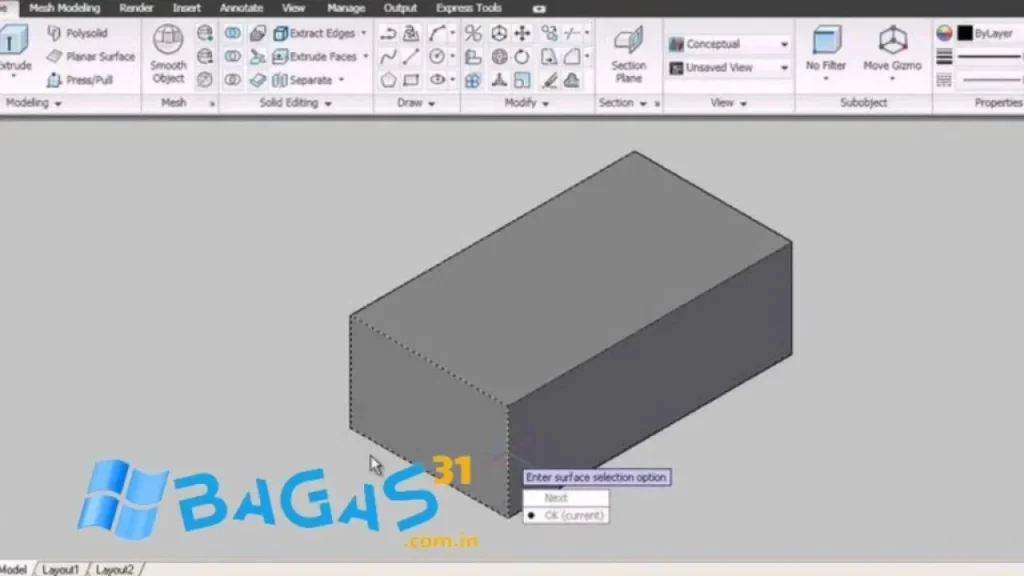Click the Trim icon in Modify panel

click(x=572, y=33)
